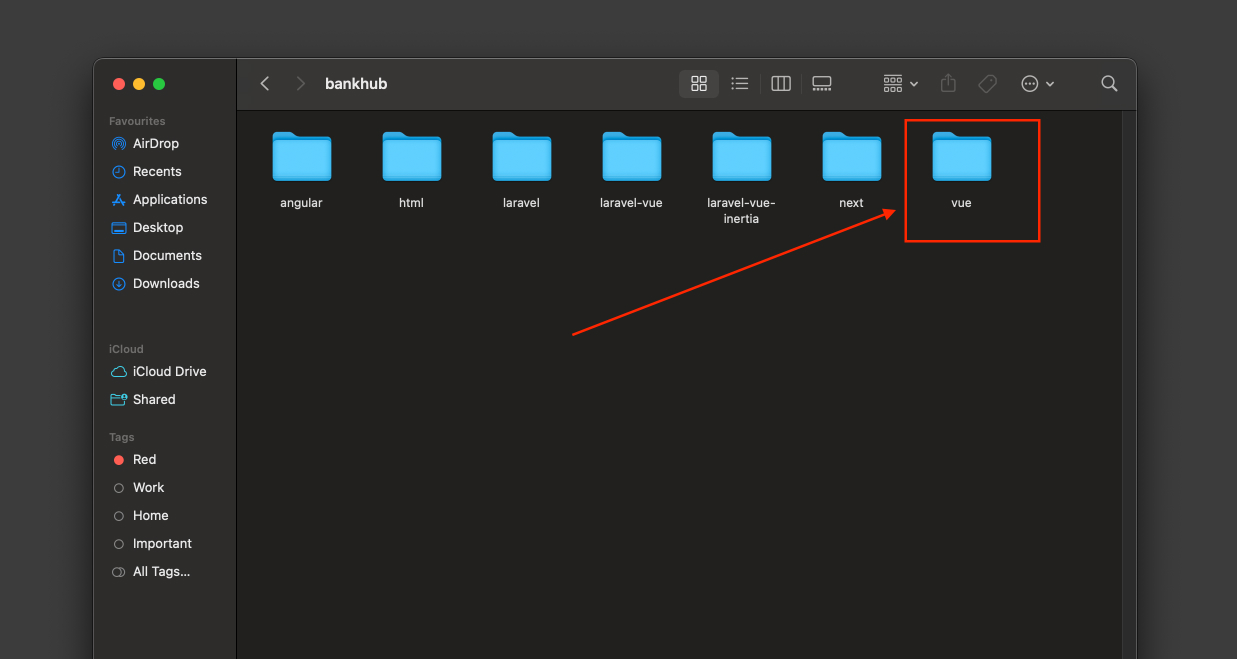
Task: Select the angular folder icon
Action: point(302,157)
